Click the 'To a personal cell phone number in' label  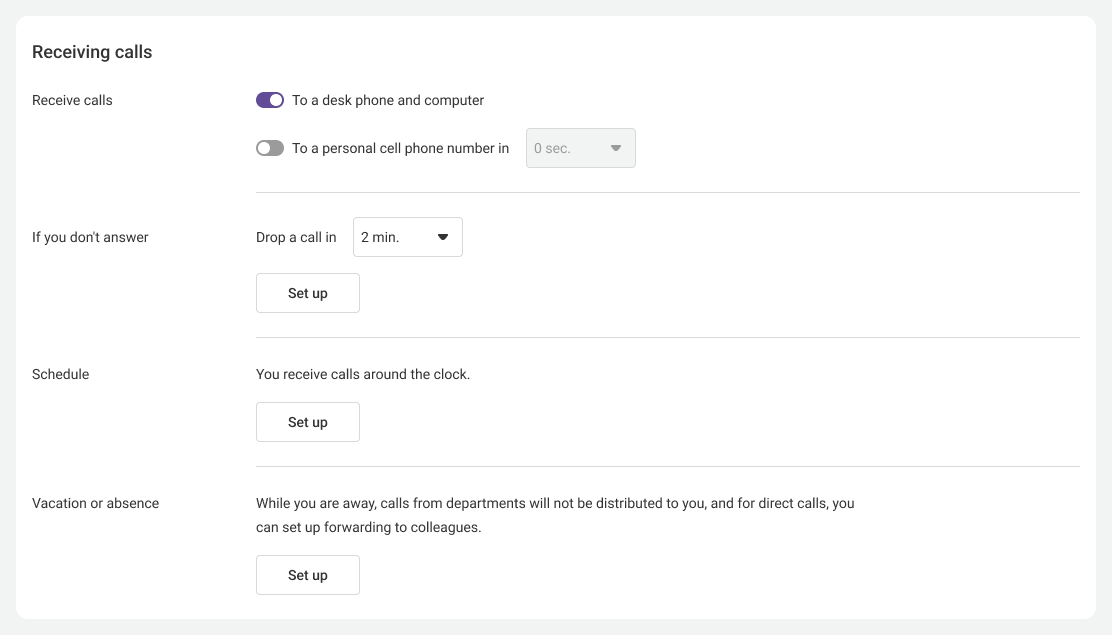pyautogui.click(x=400, y=148)
